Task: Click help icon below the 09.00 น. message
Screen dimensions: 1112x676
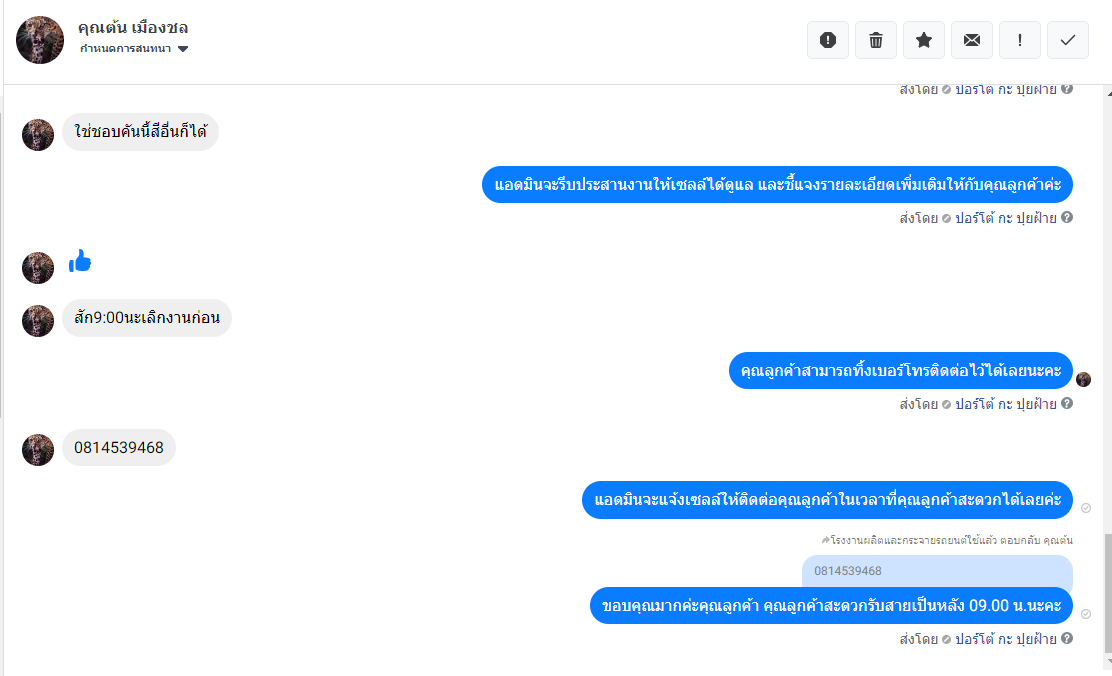Action: [1067, 638]
